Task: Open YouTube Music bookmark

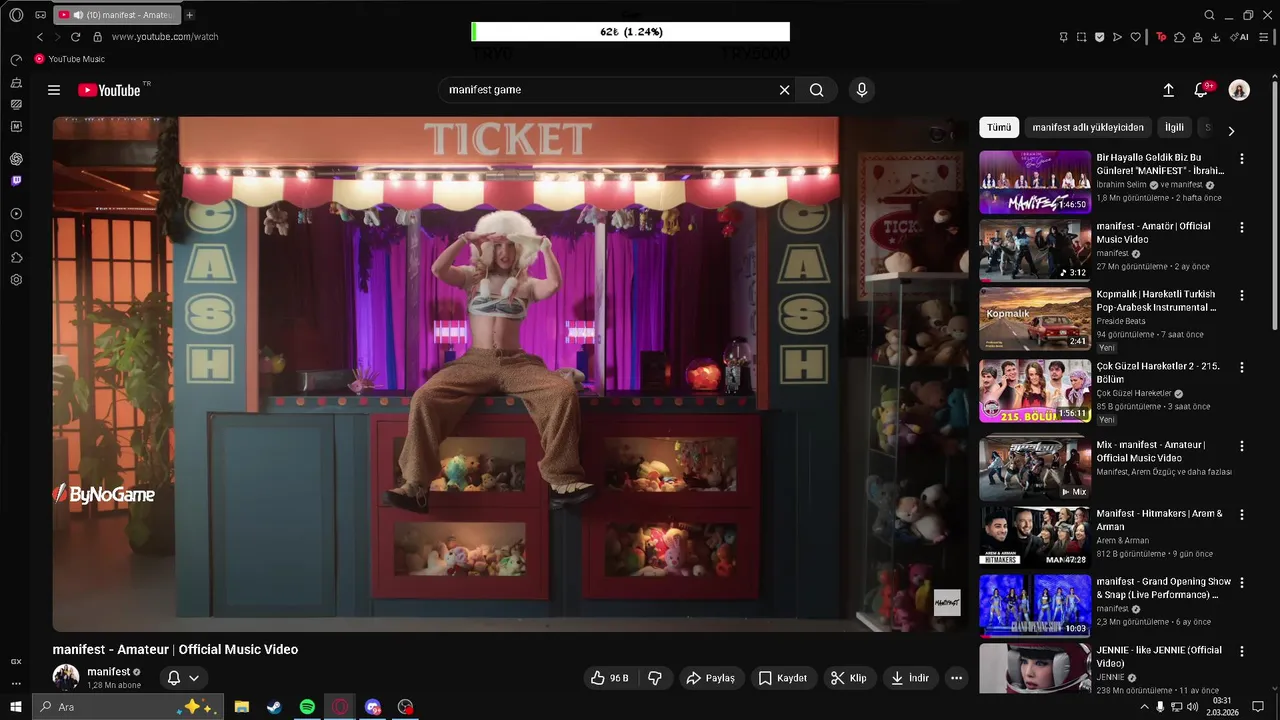Action: coord(69,59)
